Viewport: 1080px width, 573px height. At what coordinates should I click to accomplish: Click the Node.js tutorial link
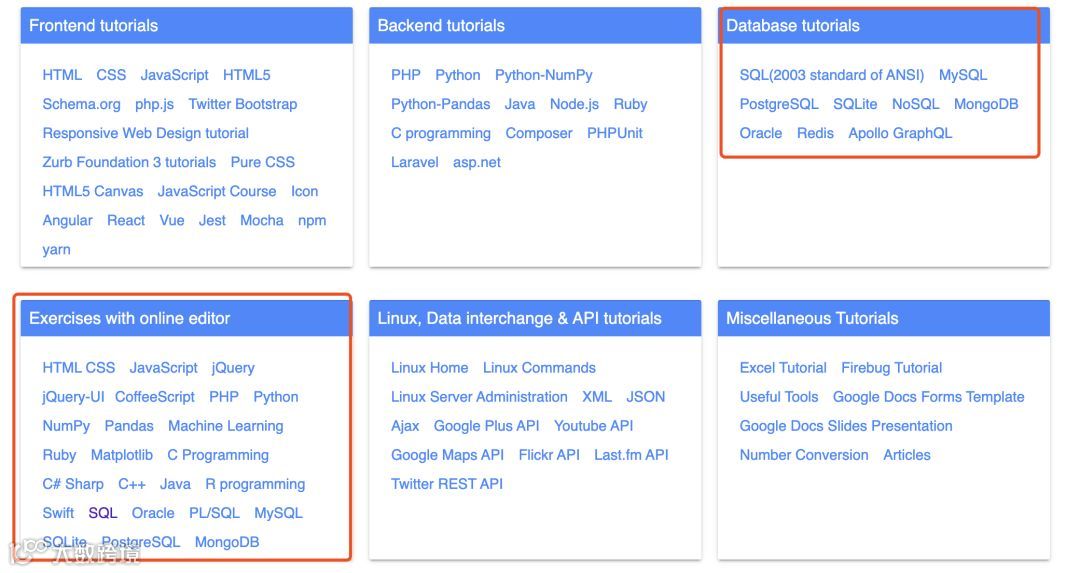[574, 104]
